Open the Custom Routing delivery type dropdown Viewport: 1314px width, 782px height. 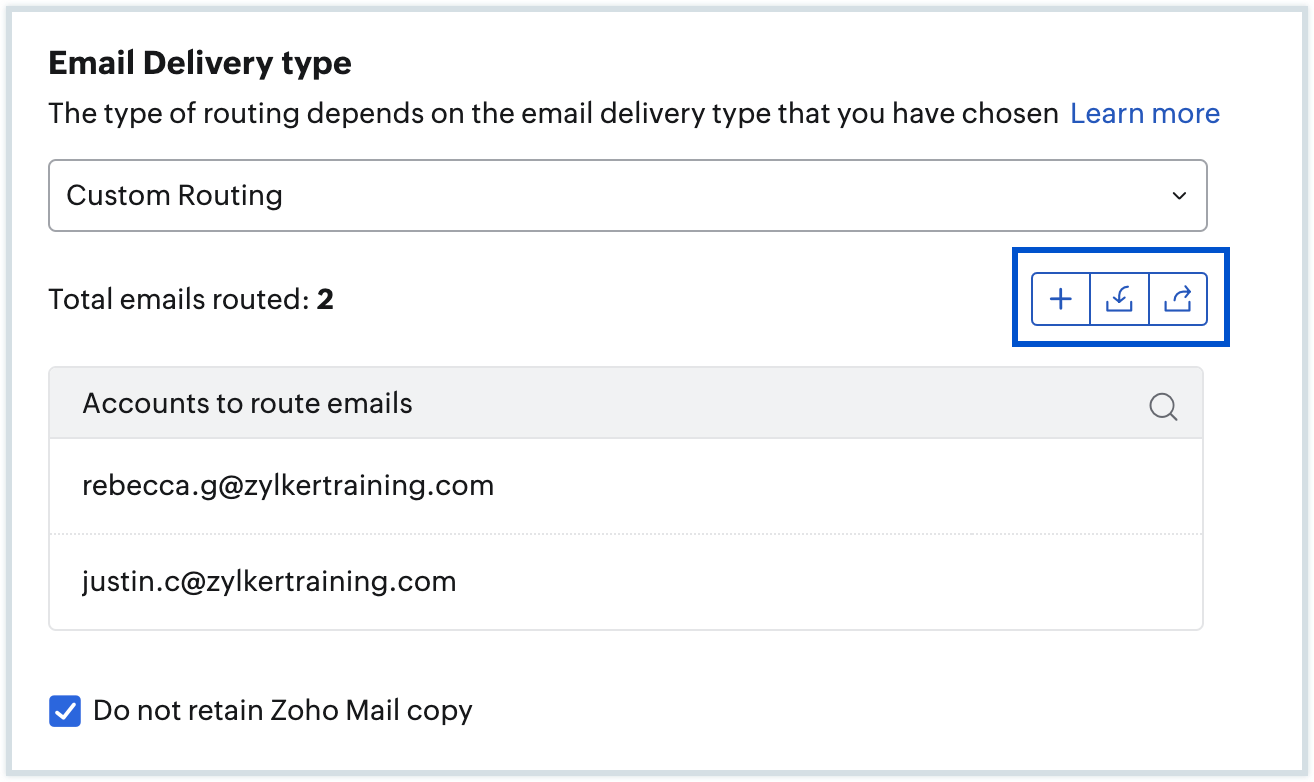pos(627,195)
